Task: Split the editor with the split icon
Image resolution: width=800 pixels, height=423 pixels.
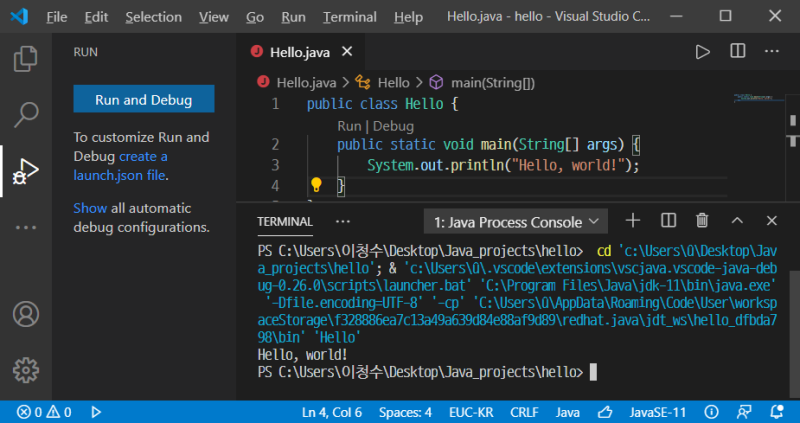Action: (737, 51)
